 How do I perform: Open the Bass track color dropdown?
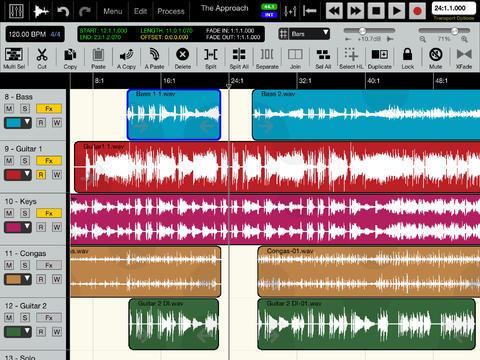pyautogui.click(x=18, y=123)
